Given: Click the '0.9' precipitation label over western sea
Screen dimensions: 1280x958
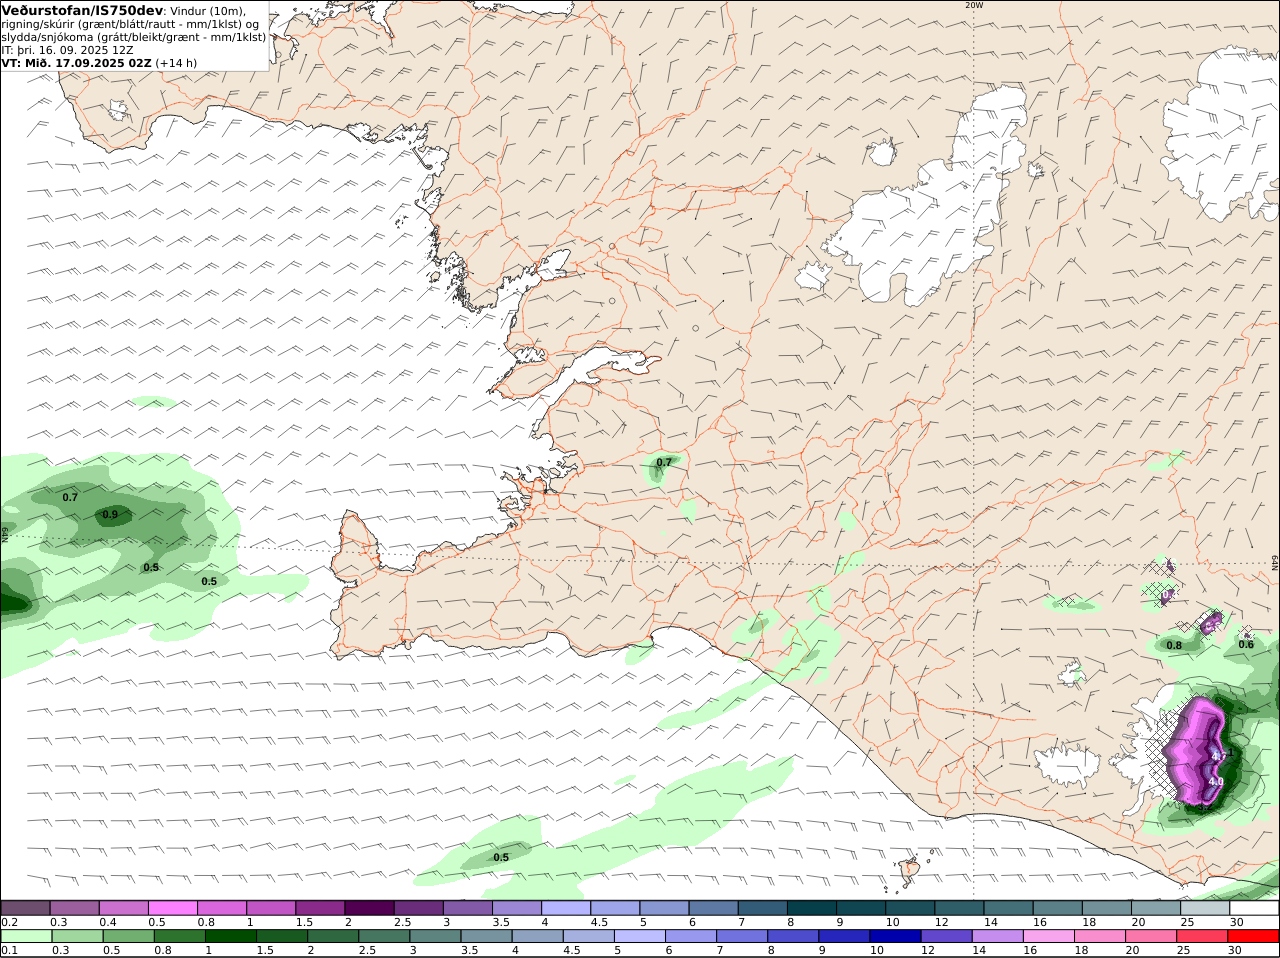Looking at the screenshot, I should 110,515.
